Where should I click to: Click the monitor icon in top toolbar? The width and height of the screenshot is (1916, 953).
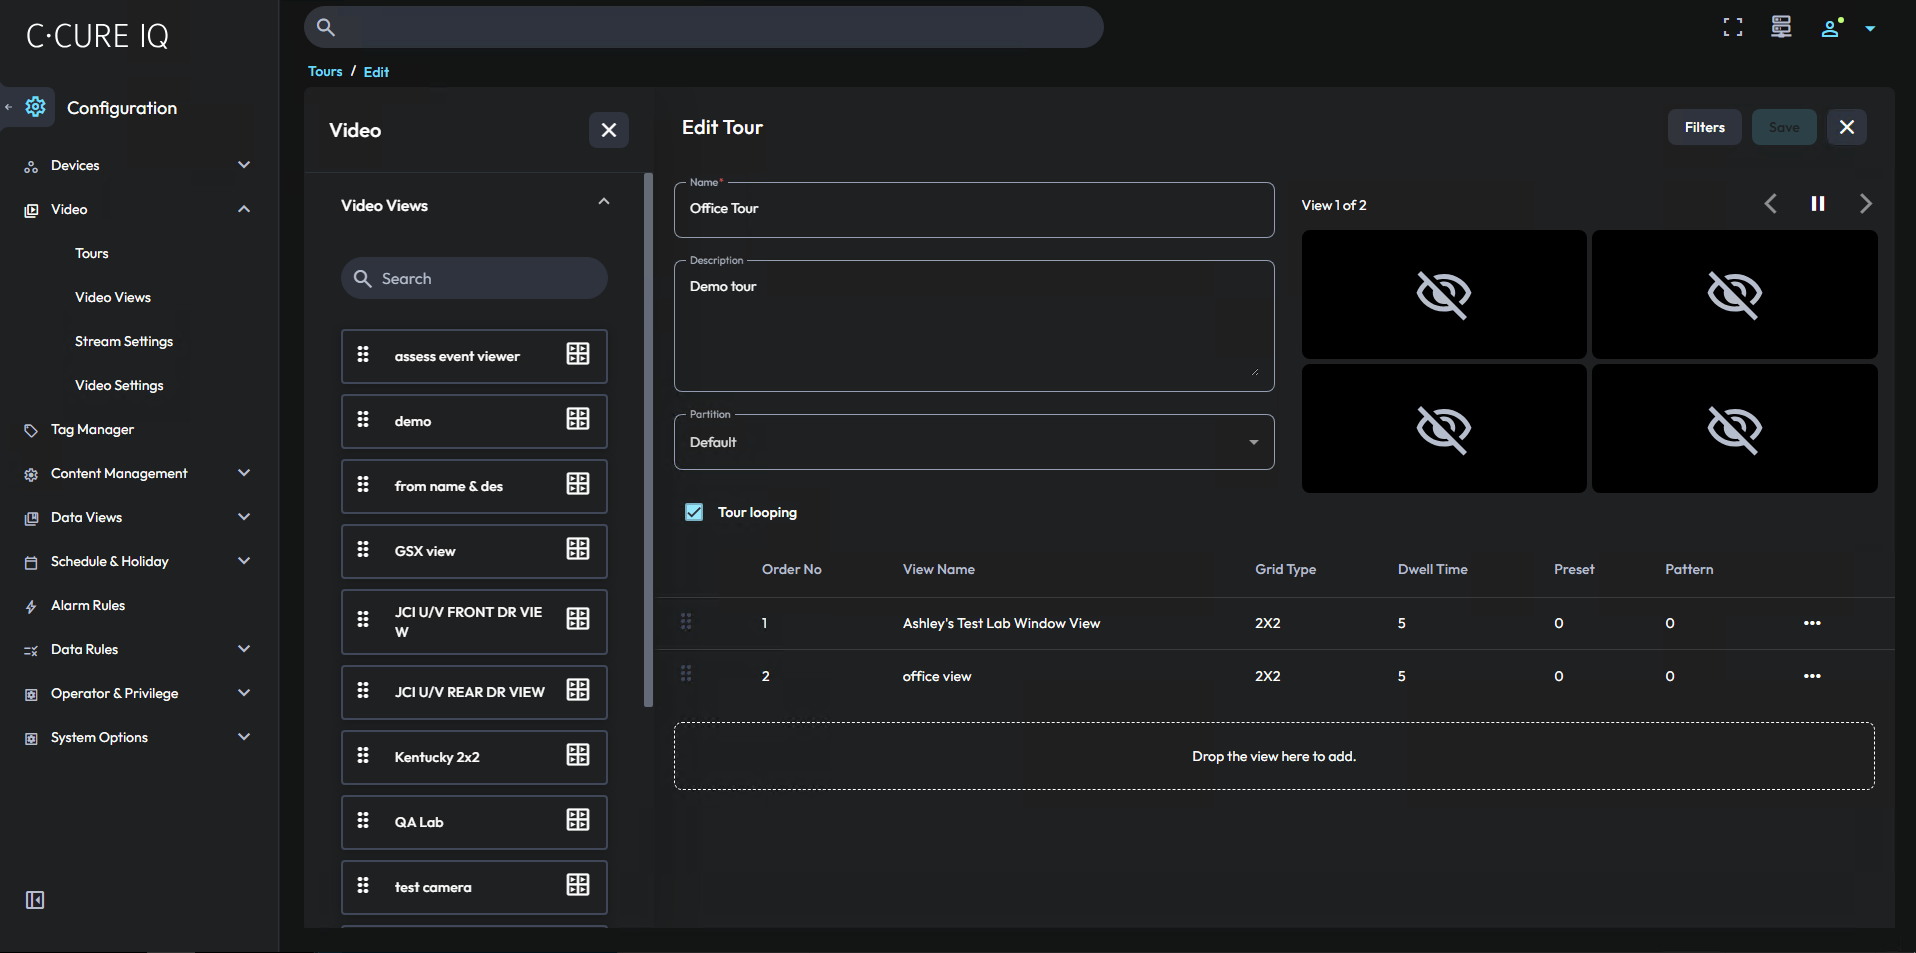coord(1780,27)
